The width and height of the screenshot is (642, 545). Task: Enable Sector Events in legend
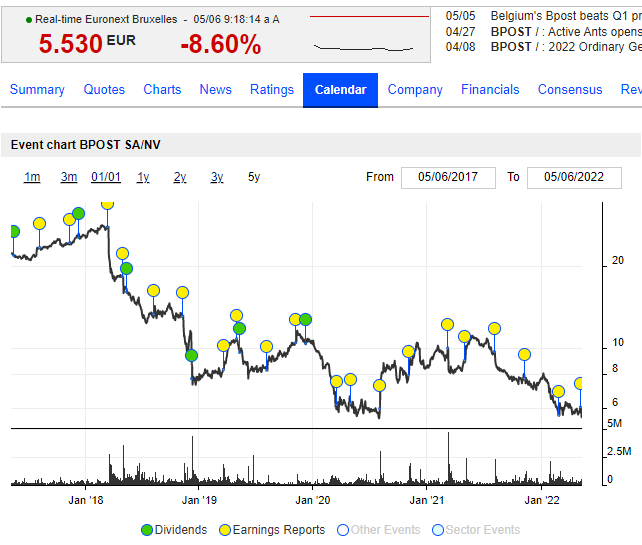tap(438, 530)
